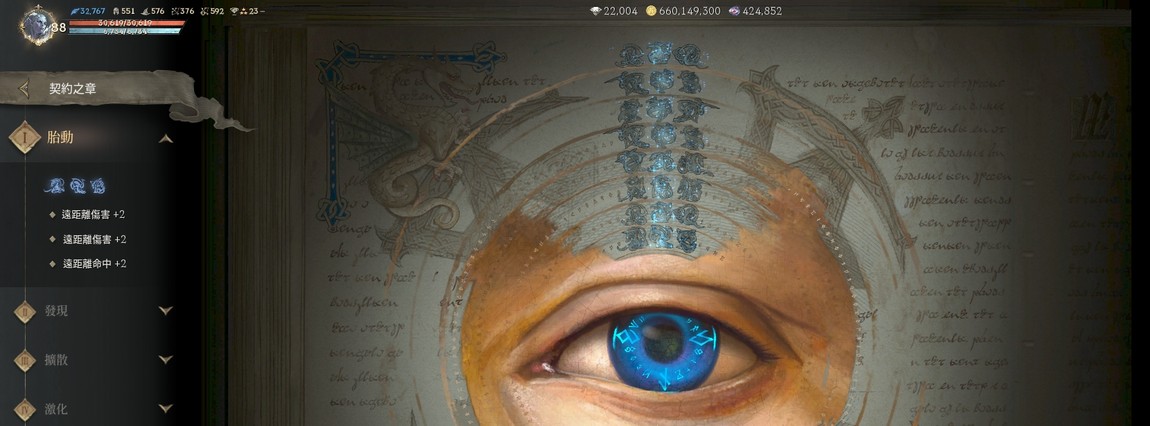Click the gold coin currency icon
Image resolution: width=1150 pixels, height=426 pixels.
651,11
